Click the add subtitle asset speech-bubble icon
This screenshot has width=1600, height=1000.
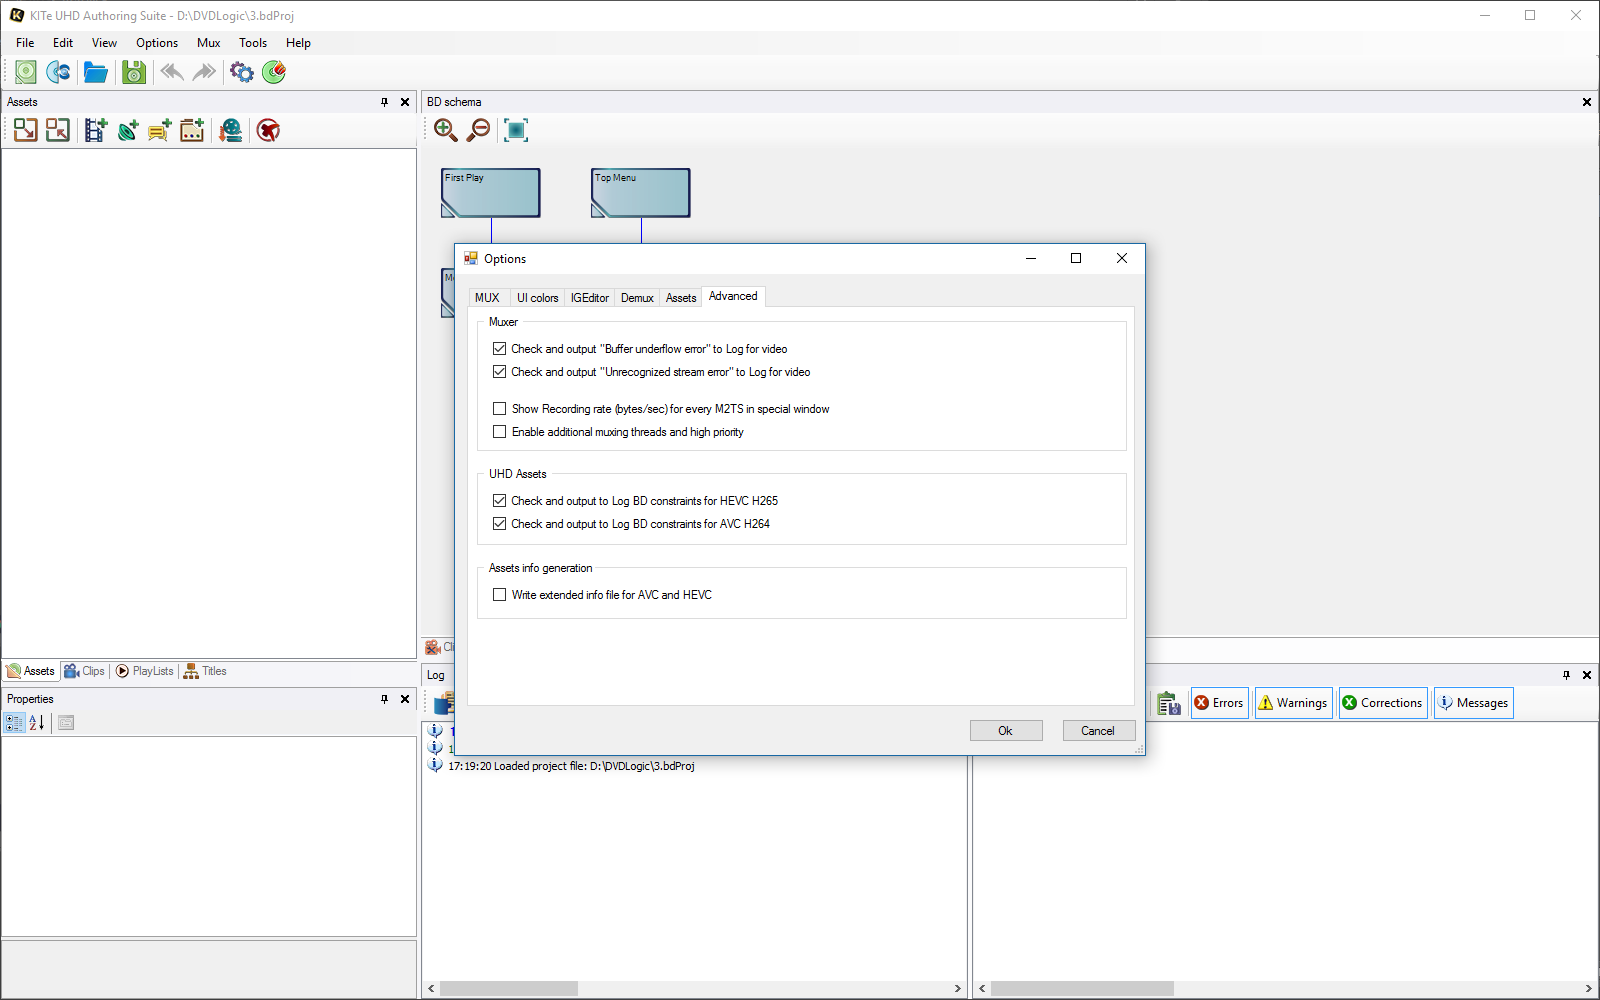tap(160, 130)
